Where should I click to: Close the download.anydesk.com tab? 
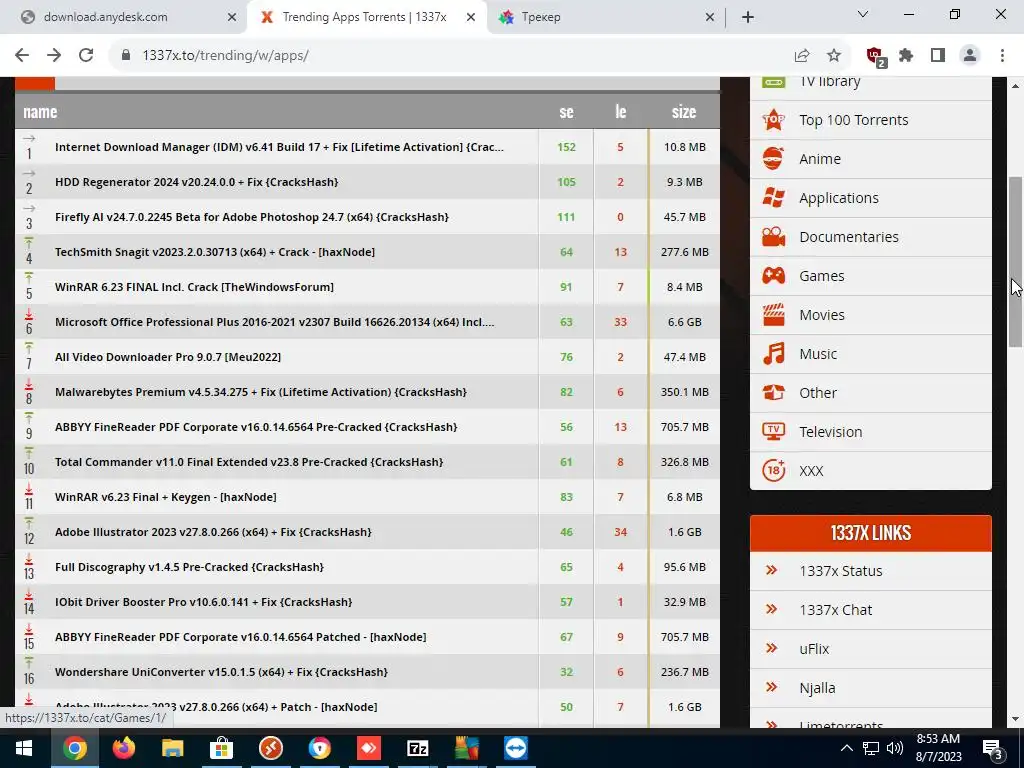232,17
